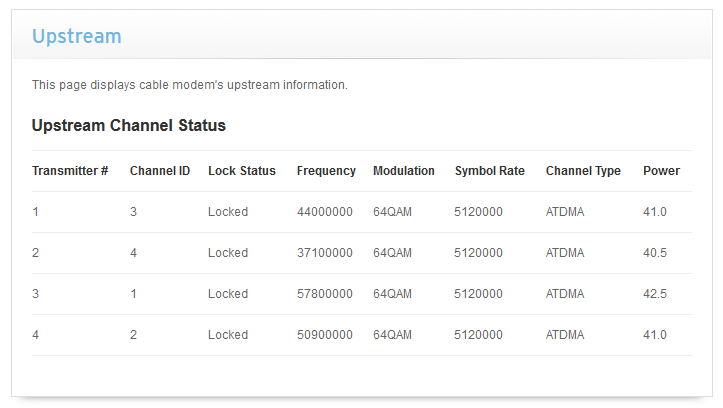The width and height of the screenshot is (723, 408).
Task: Click the frequency value 44000000
Action: [325, 212]
